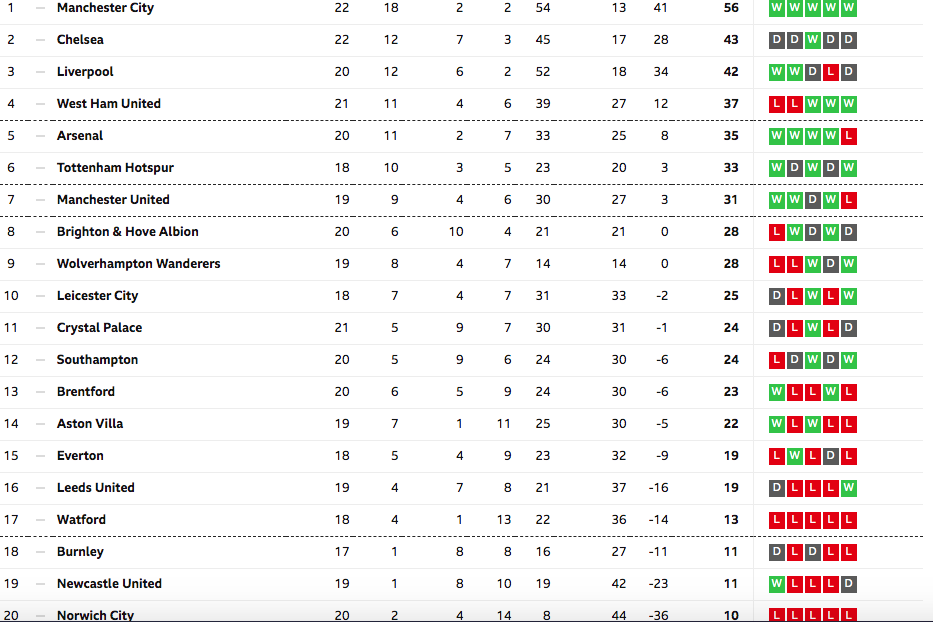Viewport: 933px width, 622px height.
Task: Click Everton's green W form badge
Action: 794,456
